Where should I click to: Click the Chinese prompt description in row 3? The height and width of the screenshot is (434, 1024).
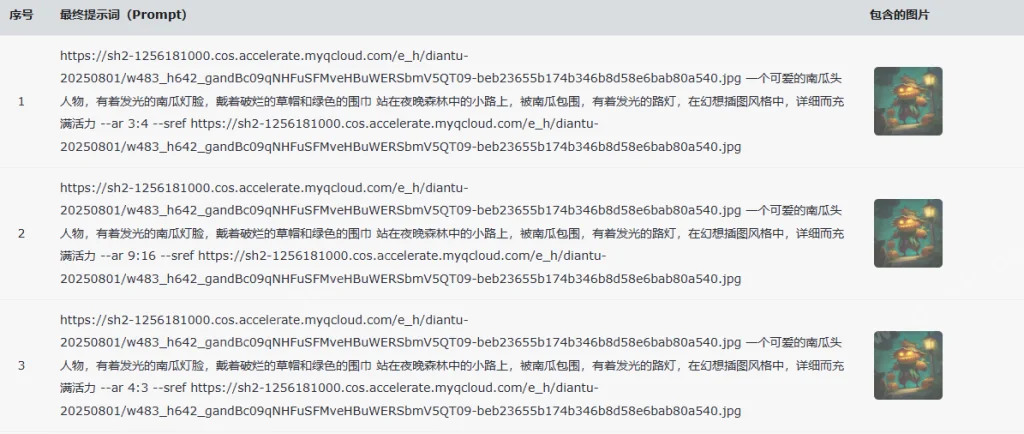point(452,365)
